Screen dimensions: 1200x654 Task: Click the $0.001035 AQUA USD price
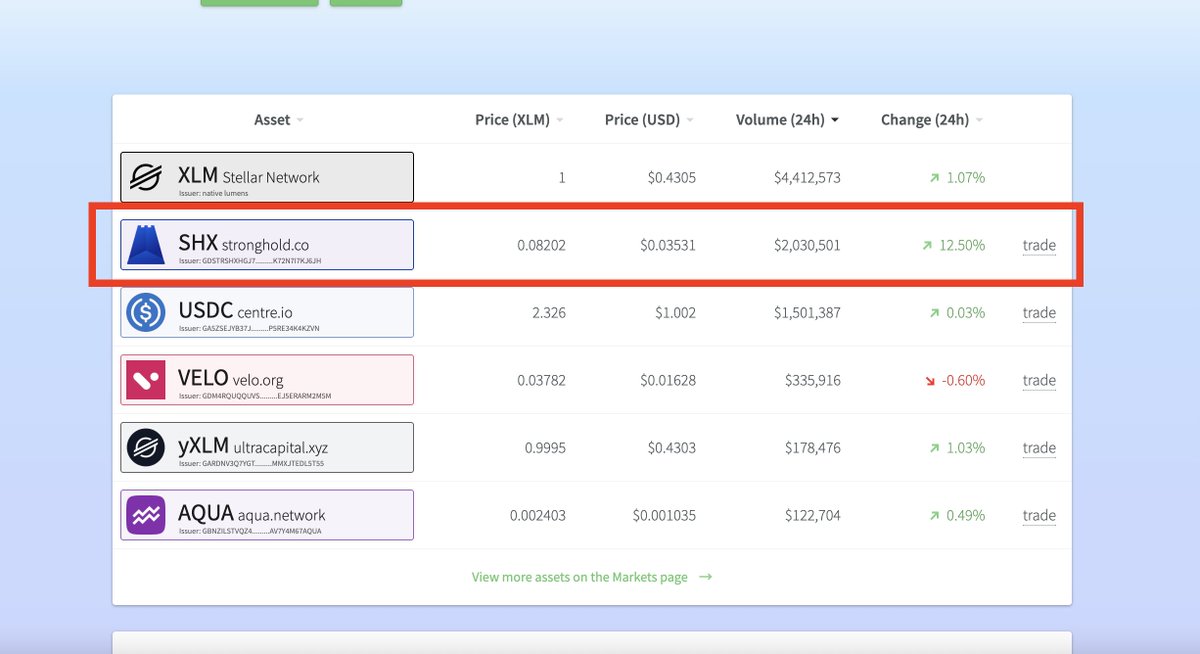664,516
